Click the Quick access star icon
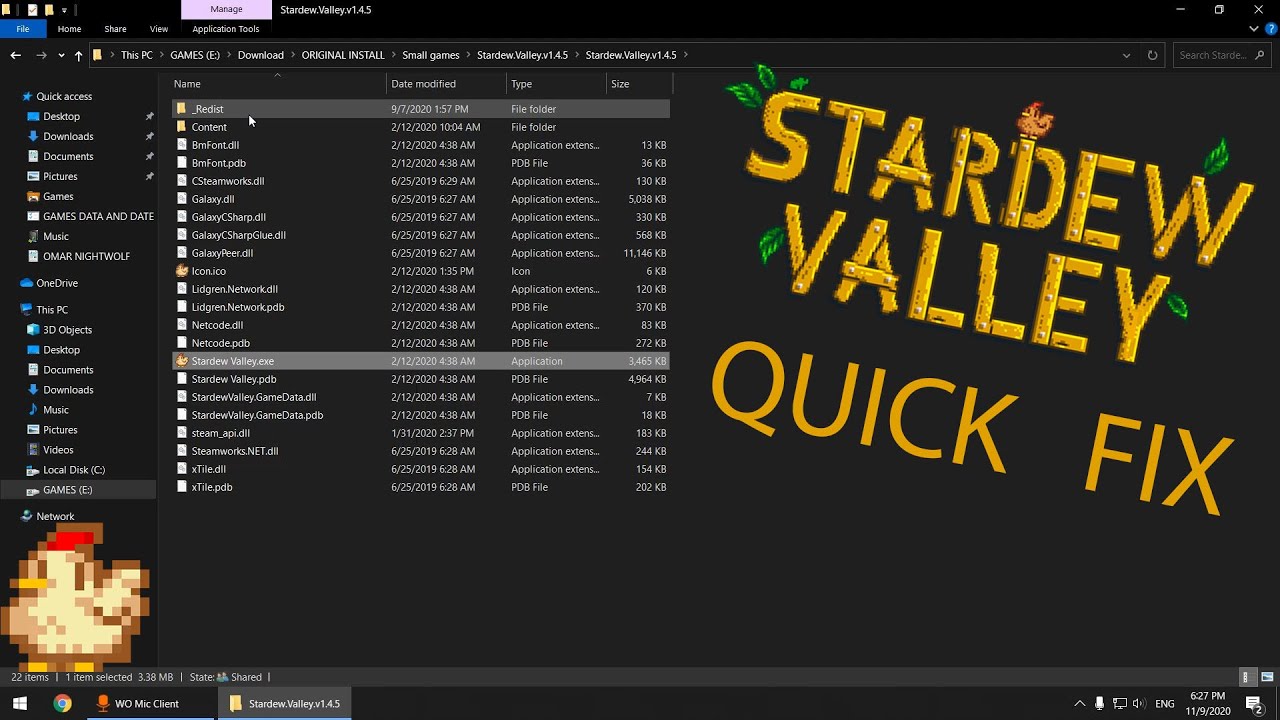Viewport: 1280px width, 720px height. click(x=27, y=96)
